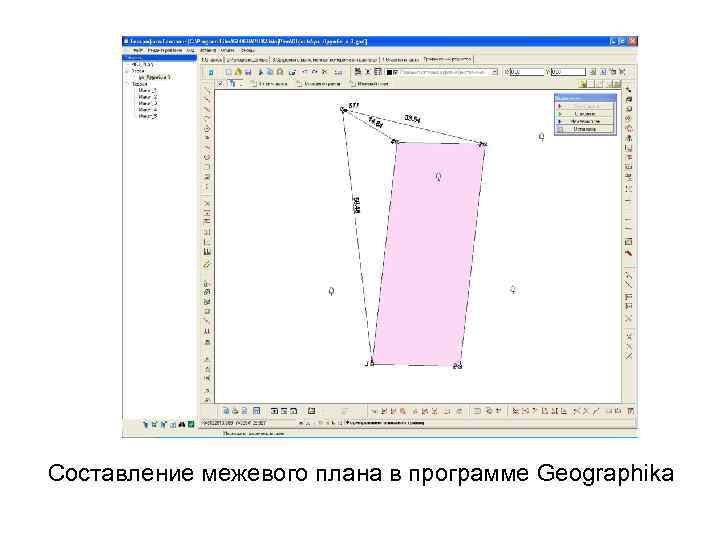Click the green icon beside the binoculars

(x=191, y=425)
